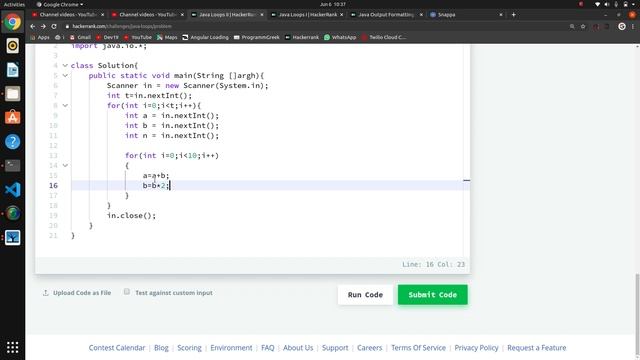Open a new browser tab with plus
The width and height of the screenshot is (640, 360).
[x=513, y=15]
